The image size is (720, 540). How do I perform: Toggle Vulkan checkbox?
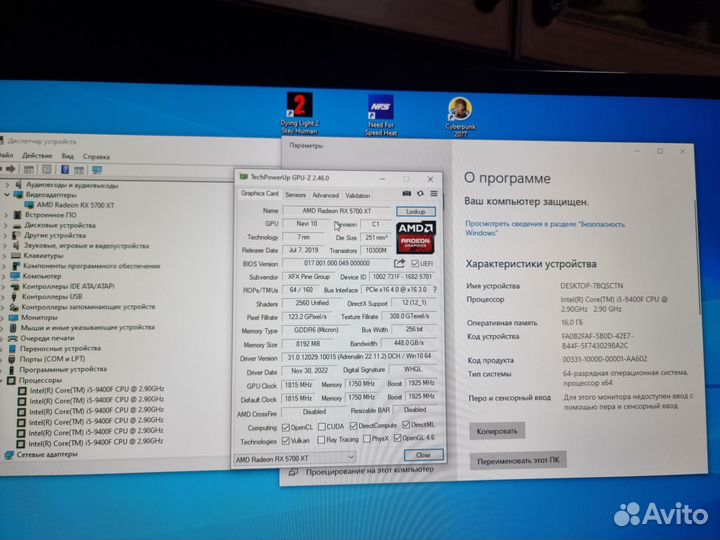[x=286, y=441]
